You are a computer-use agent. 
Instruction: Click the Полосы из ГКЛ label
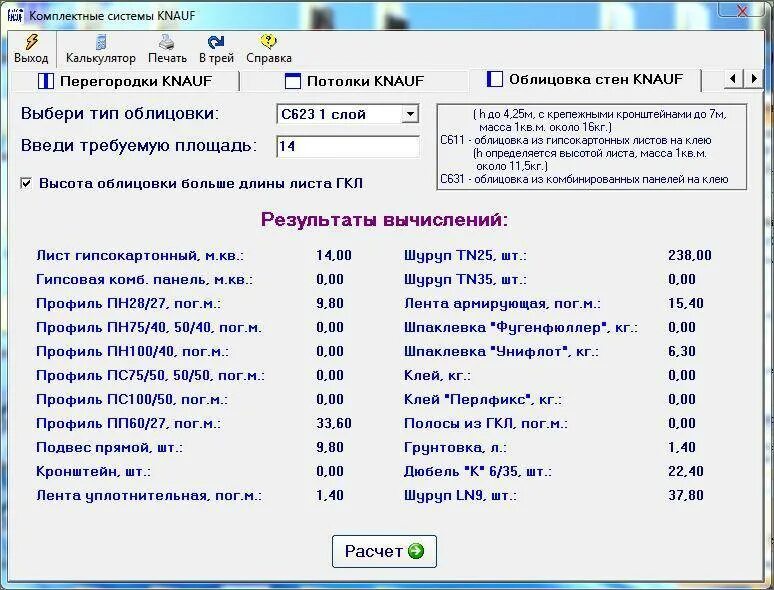[486, 423]
